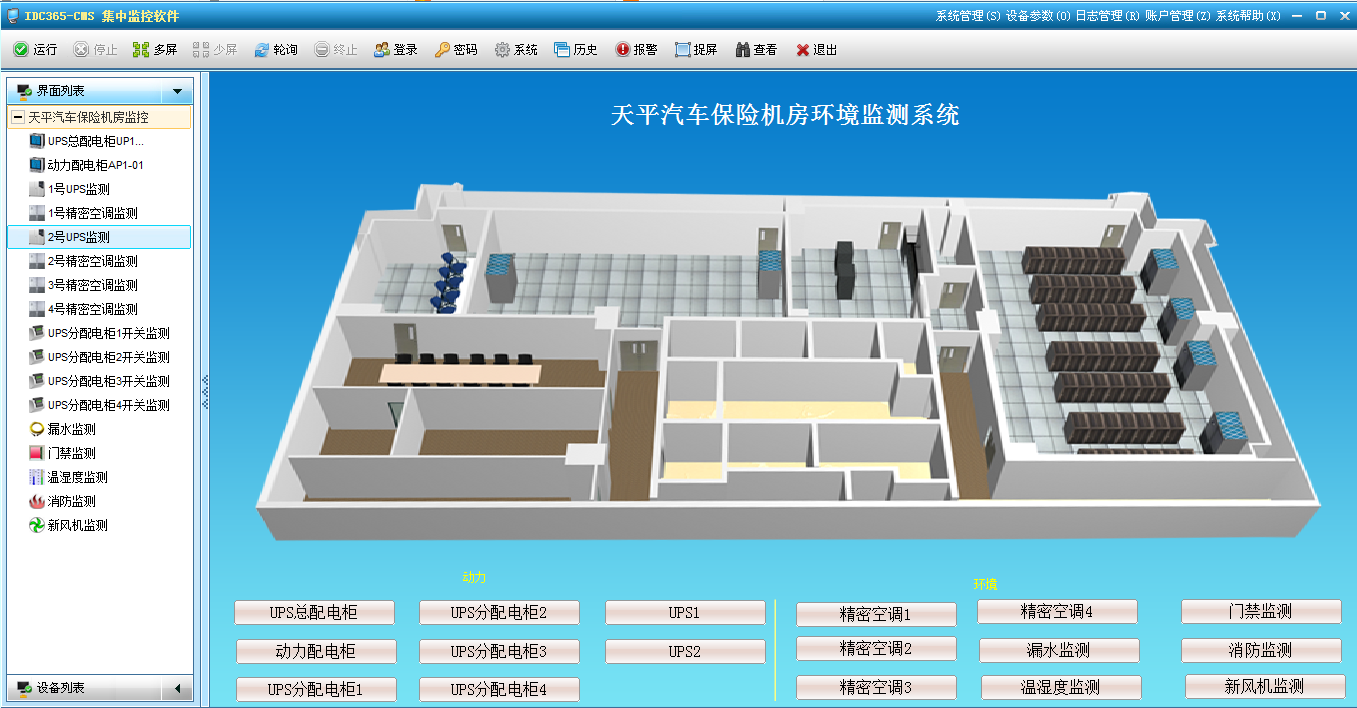This screenshot has width=1357, height=708.
Task: Click the 精密空调2 button
Action: (x=876, y=648)
